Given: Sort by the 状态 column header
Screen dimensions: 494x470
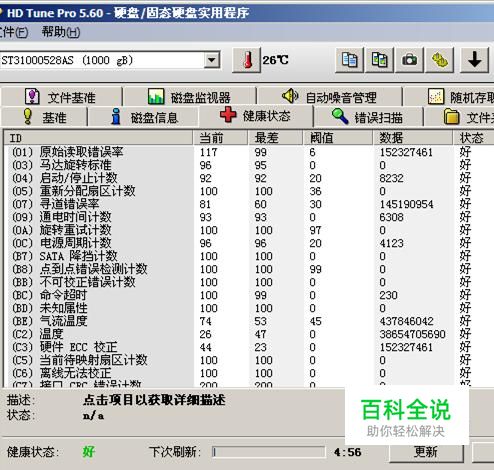Looking at the screenshot, I should pyautogui.click(x=474, y=138).
